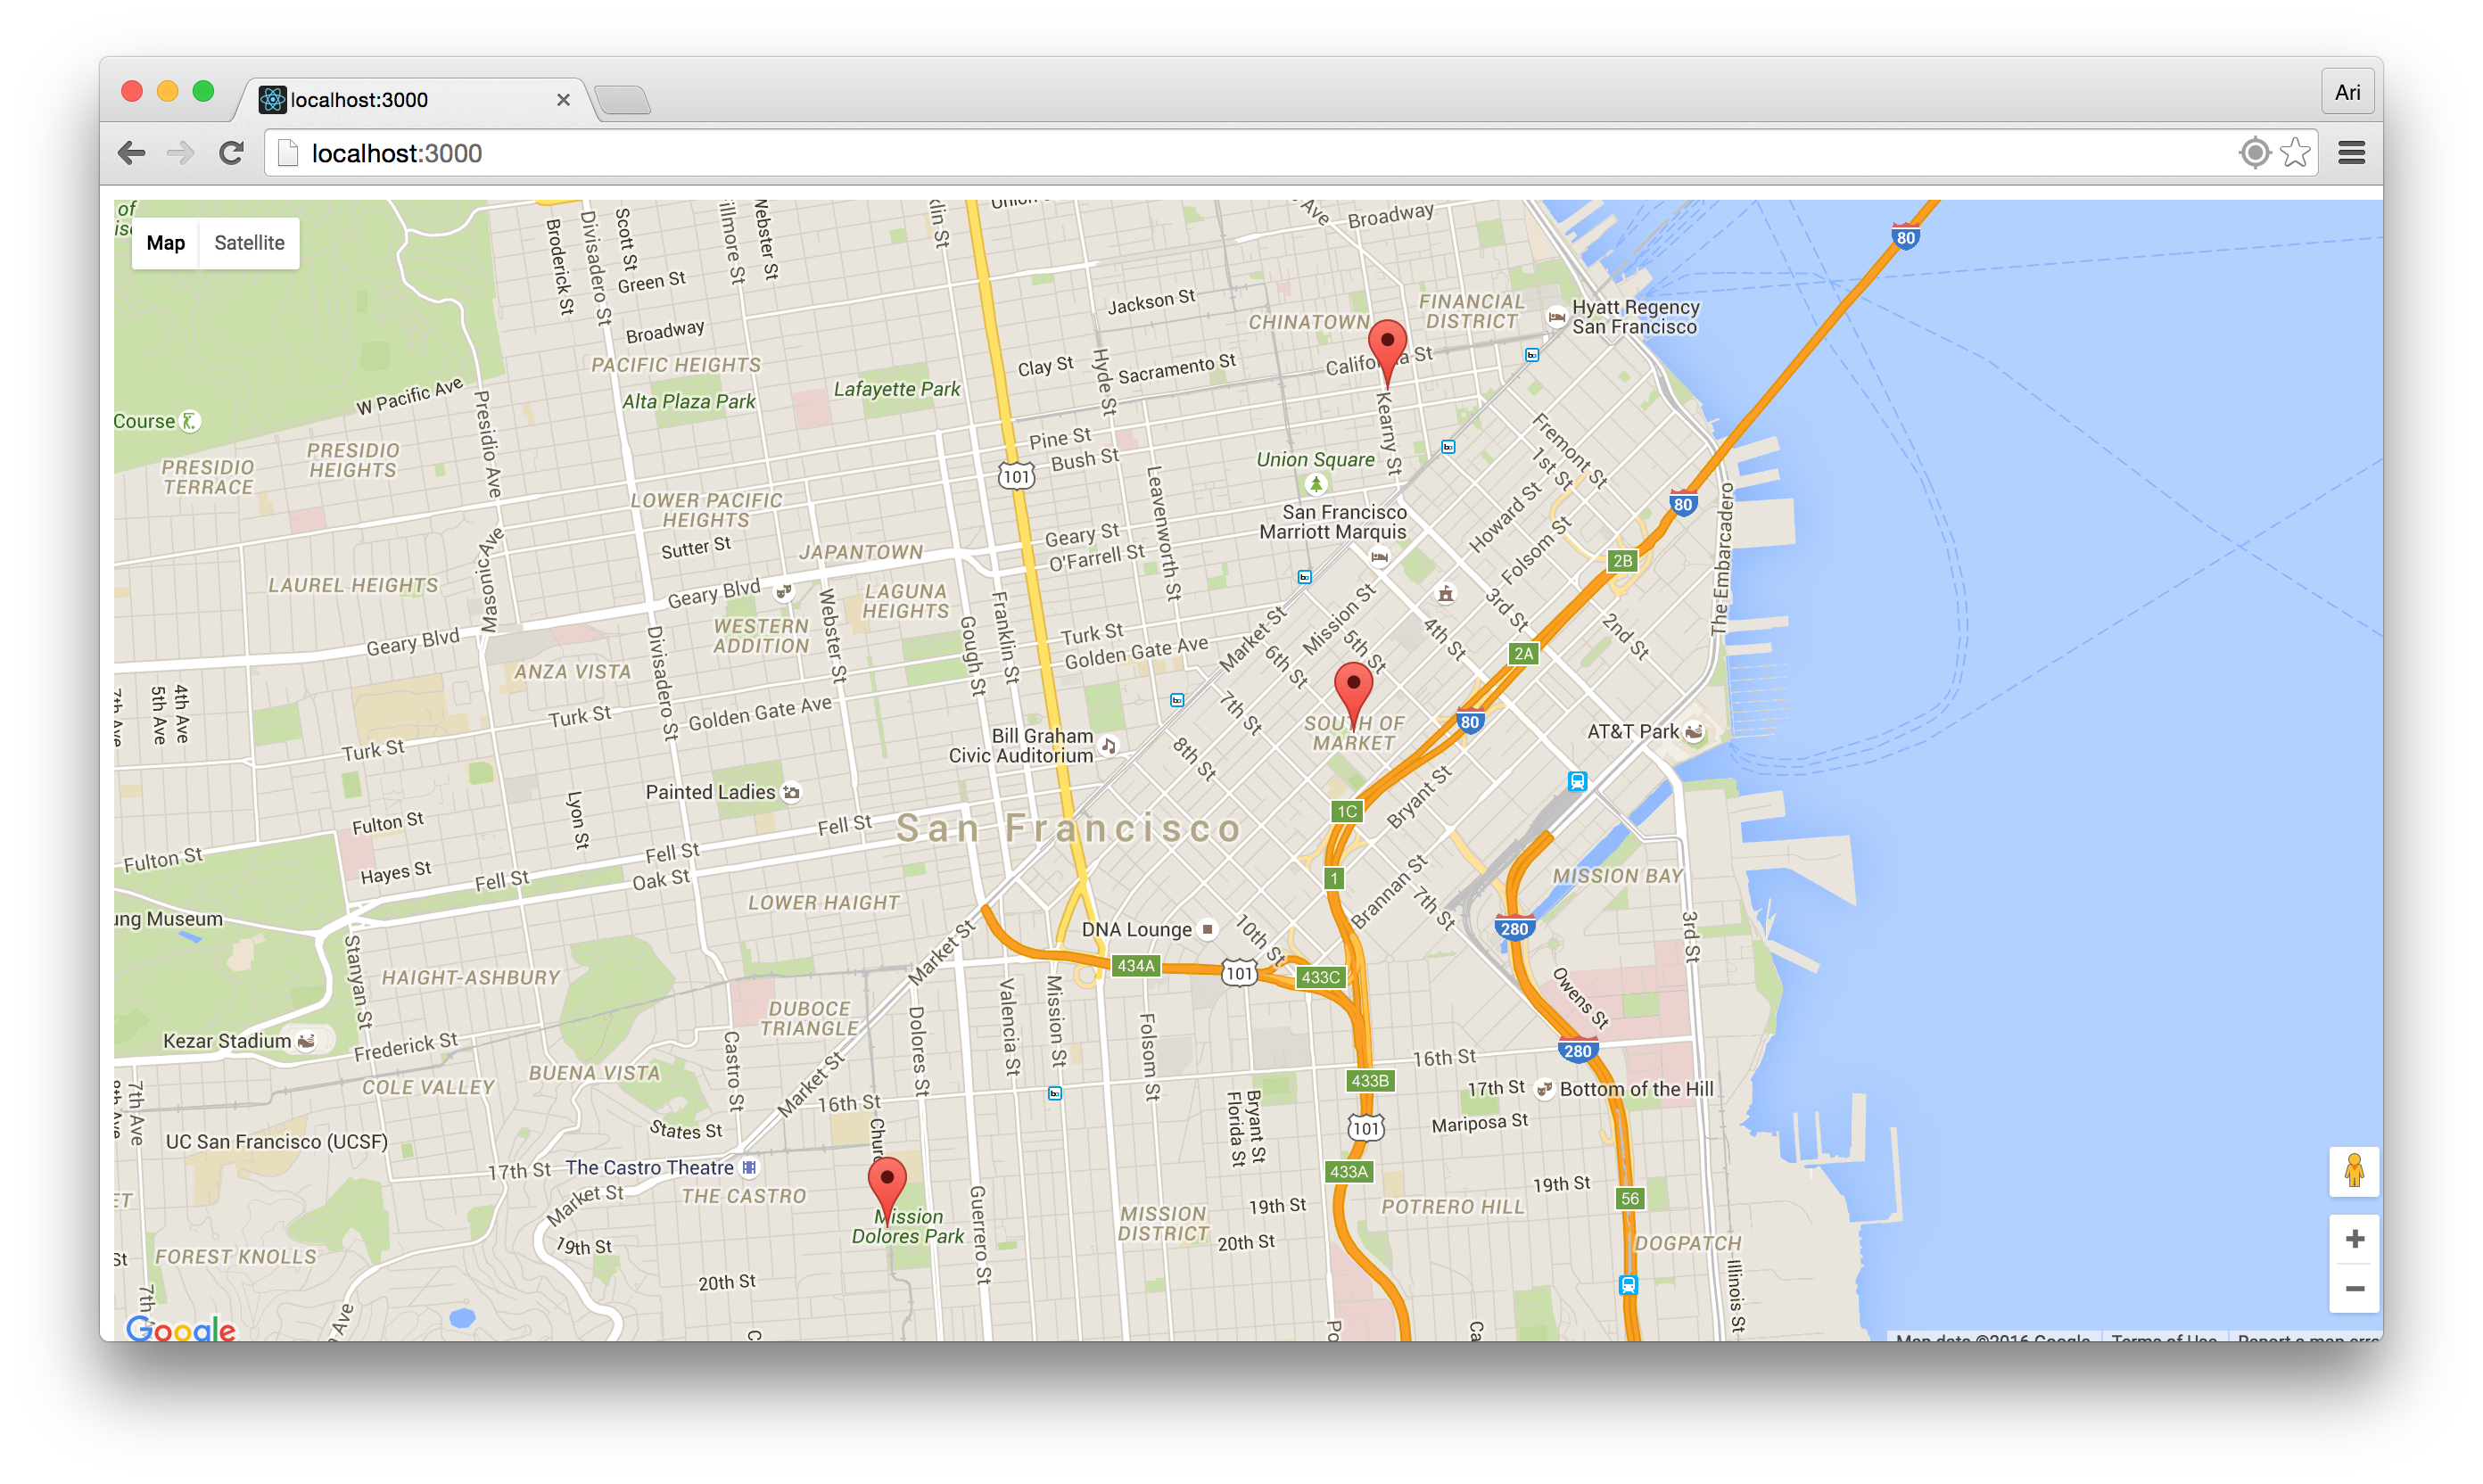Click the "LOWER HAIGHT" label
This screenshot has width=2483, height=1484.
pyautogui.click(x=824, y=902)
